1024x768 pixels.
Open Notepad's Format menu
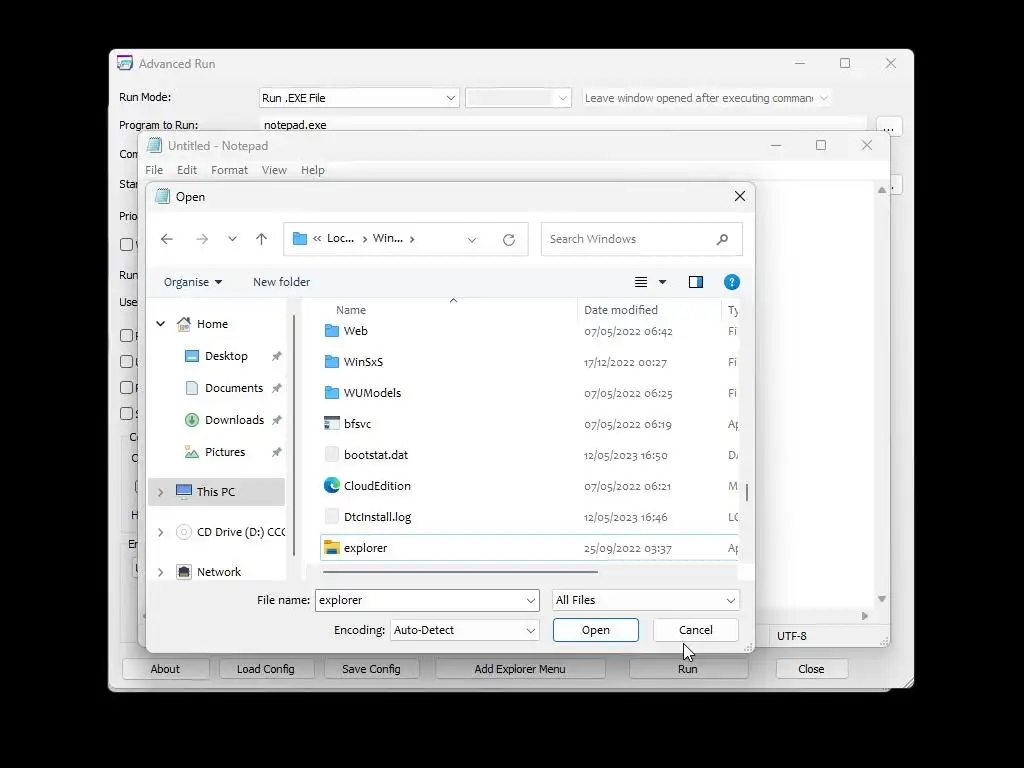(229, 170)
